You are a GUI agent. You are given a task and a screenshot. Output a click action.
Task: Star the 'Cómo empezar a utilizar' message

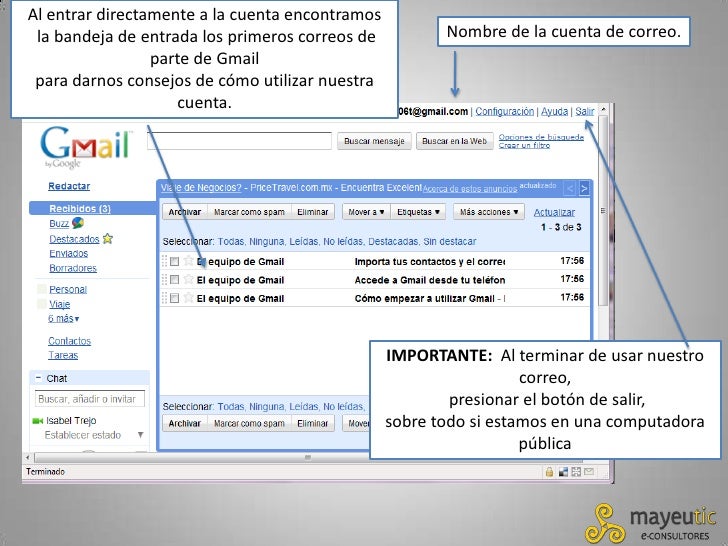(188, 297)
